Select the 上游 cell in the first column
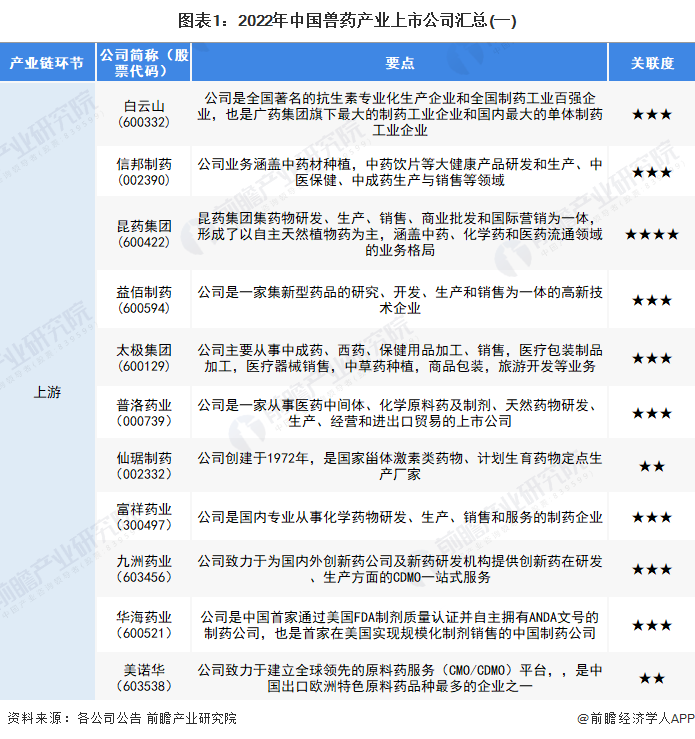 click(47, 392)
